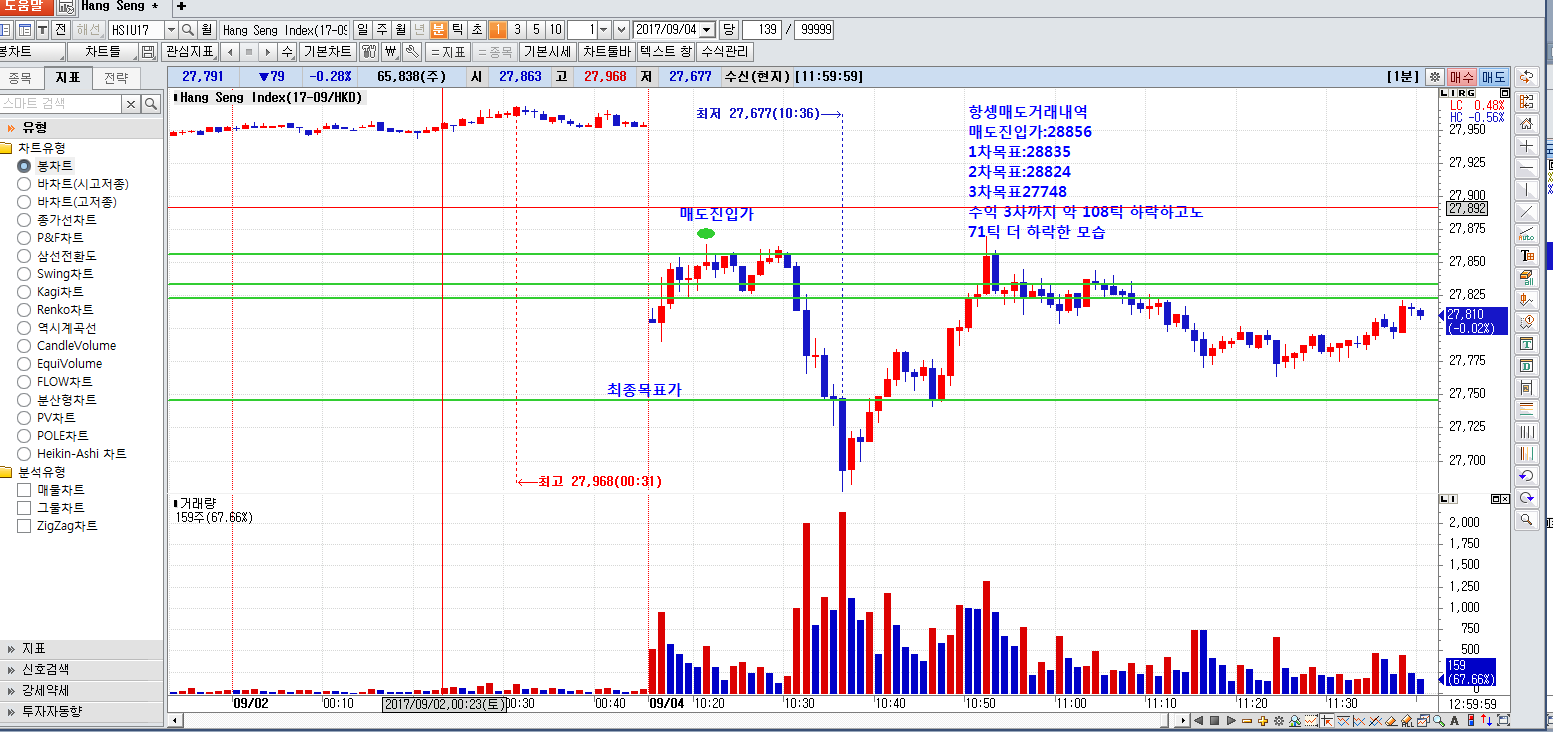Select the 종가선차트 radio button

pyautogui.click(x=24, y=220)
